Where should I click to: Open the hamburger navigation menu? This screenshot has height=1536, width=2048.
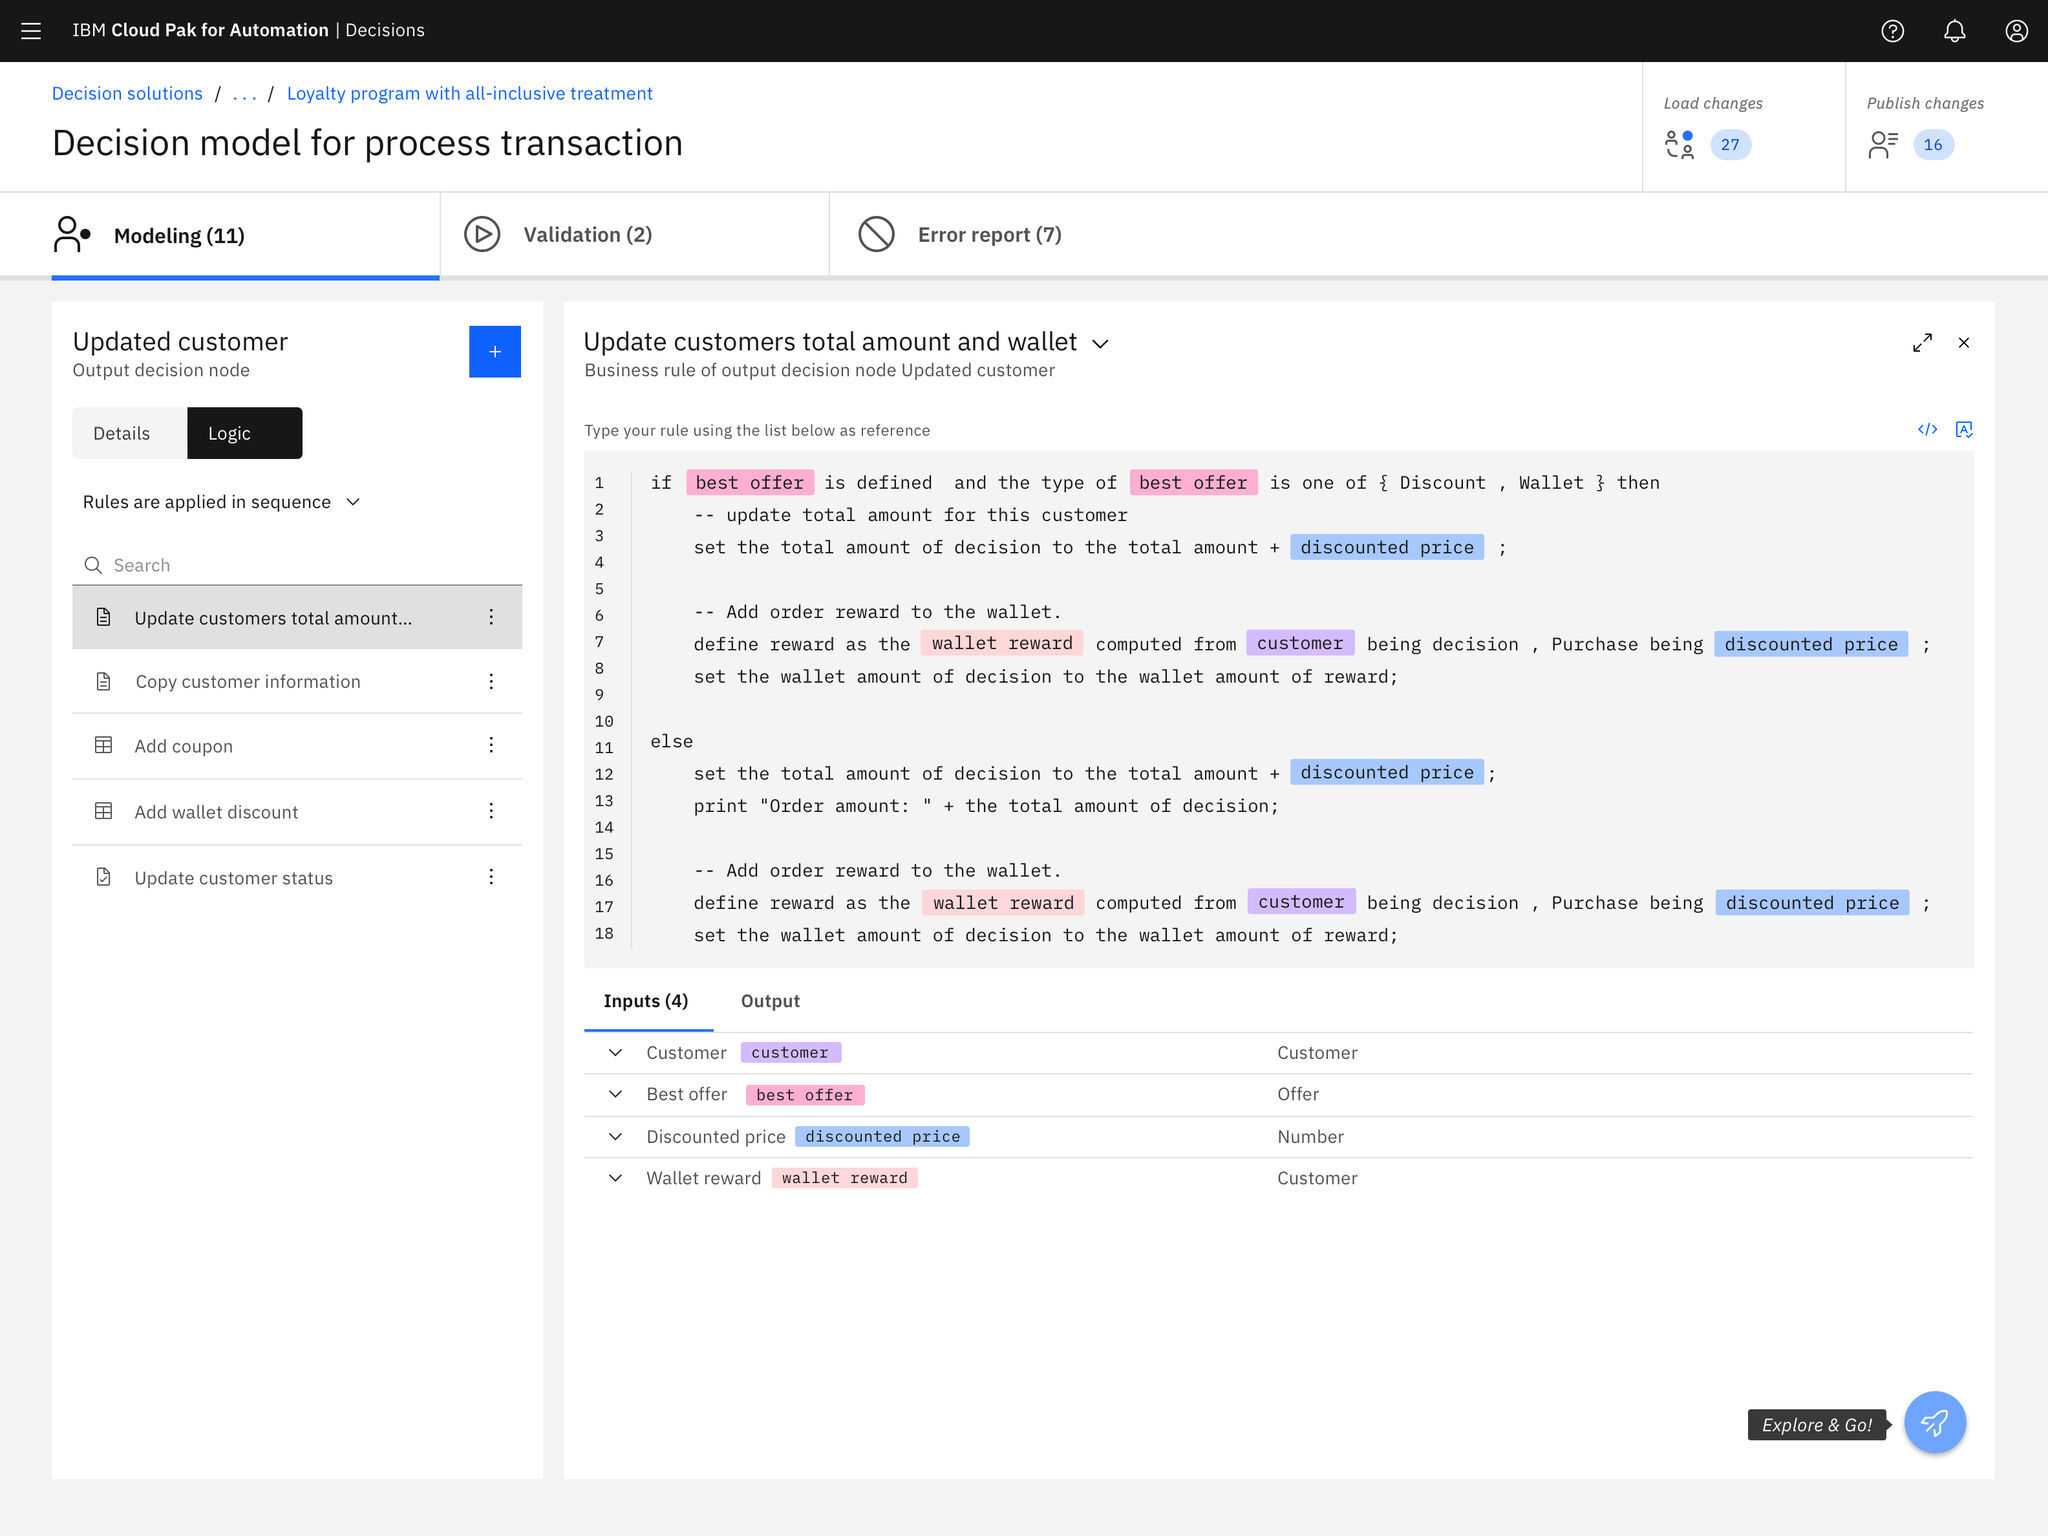[x=31, y=31]
